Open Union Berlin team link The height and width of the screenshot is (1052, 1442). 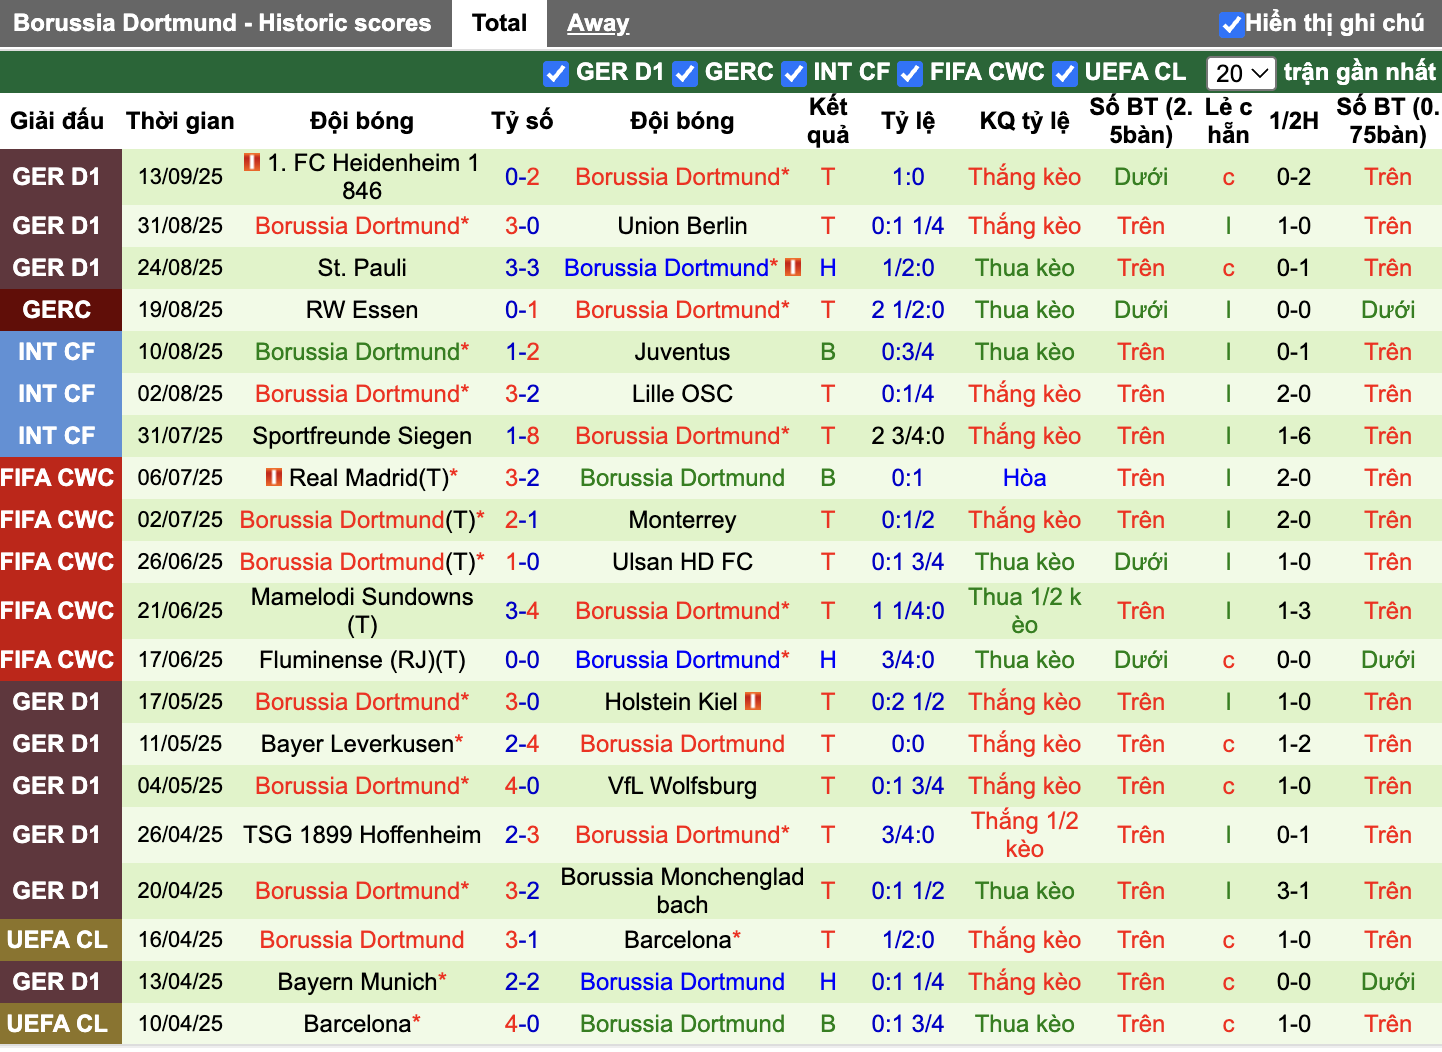[682, 226]
